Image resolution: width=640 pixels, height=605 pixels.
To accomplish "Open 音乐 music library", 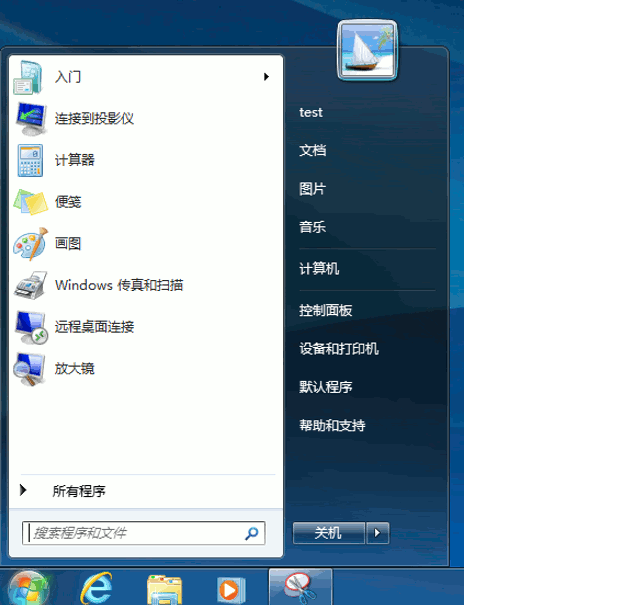I will (312, 227).
